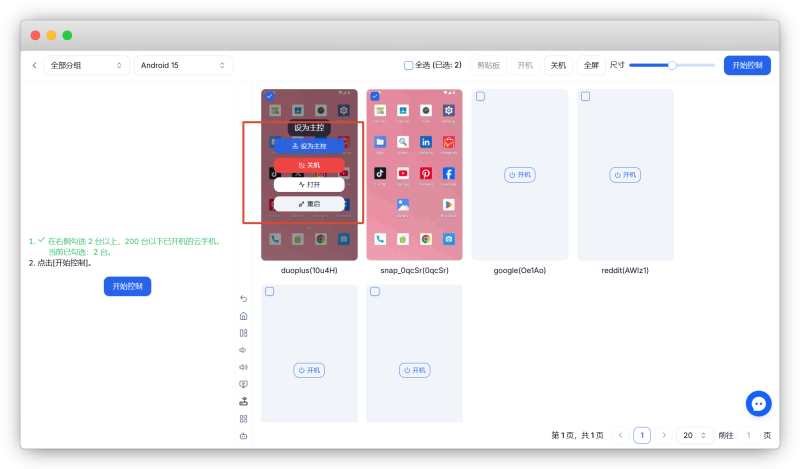Viewport: 800px width, 469px height.
Task: Tap Settings gear on snap_0qcSr phone
Action: 448,110
